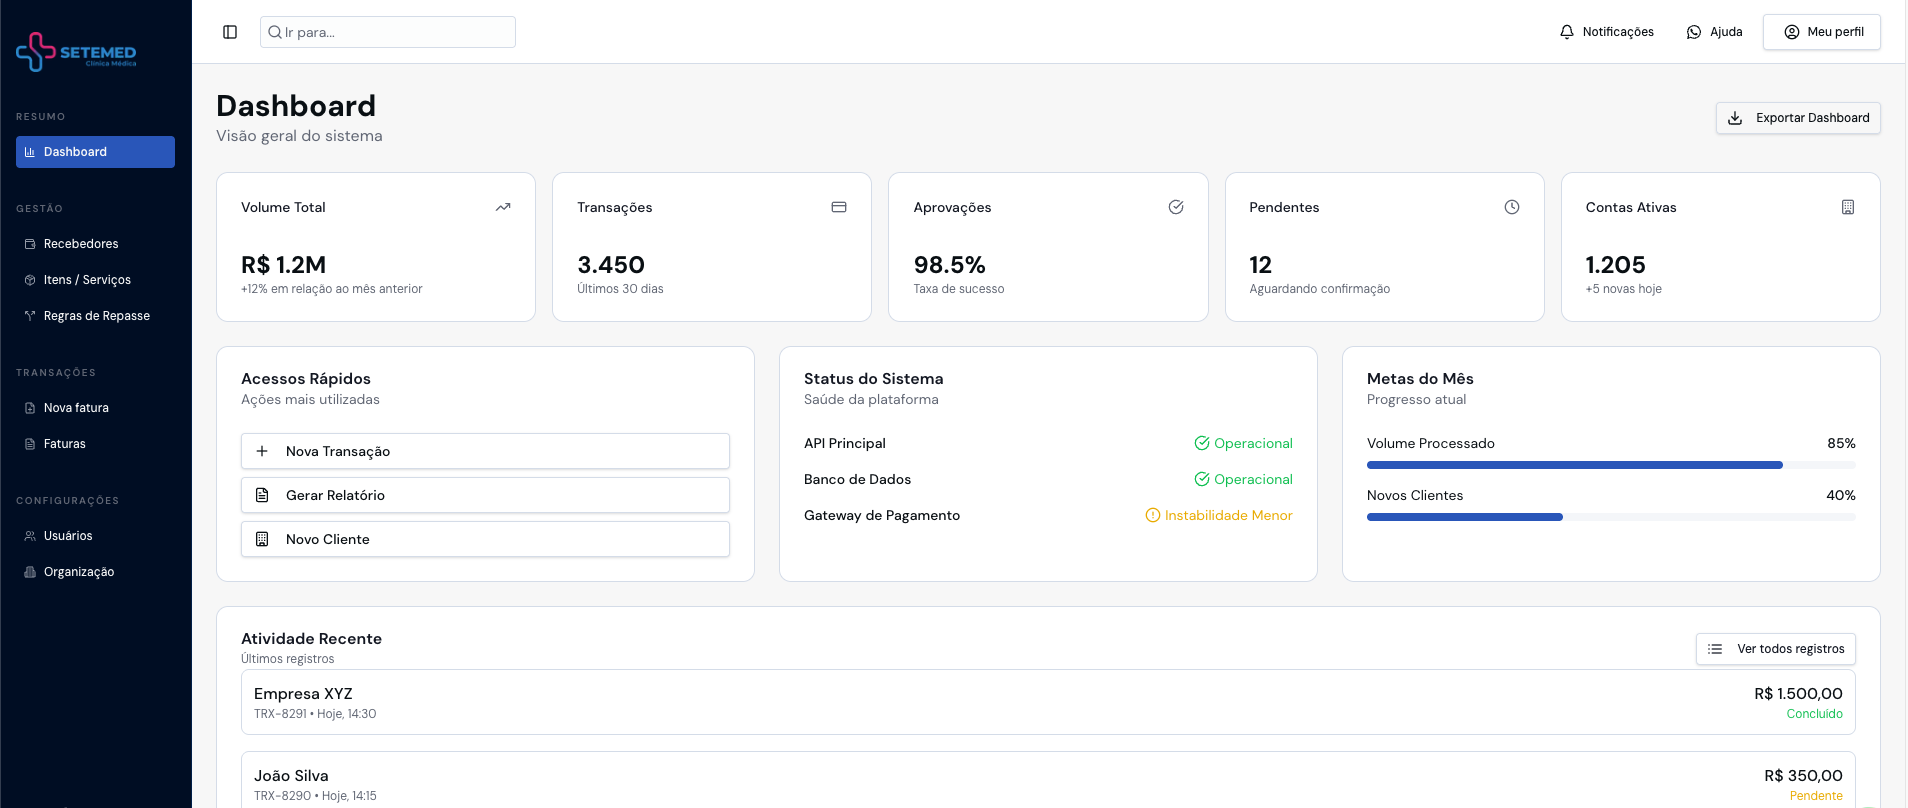
Task: Focus the Ir para search field
Action: [388, 32]
